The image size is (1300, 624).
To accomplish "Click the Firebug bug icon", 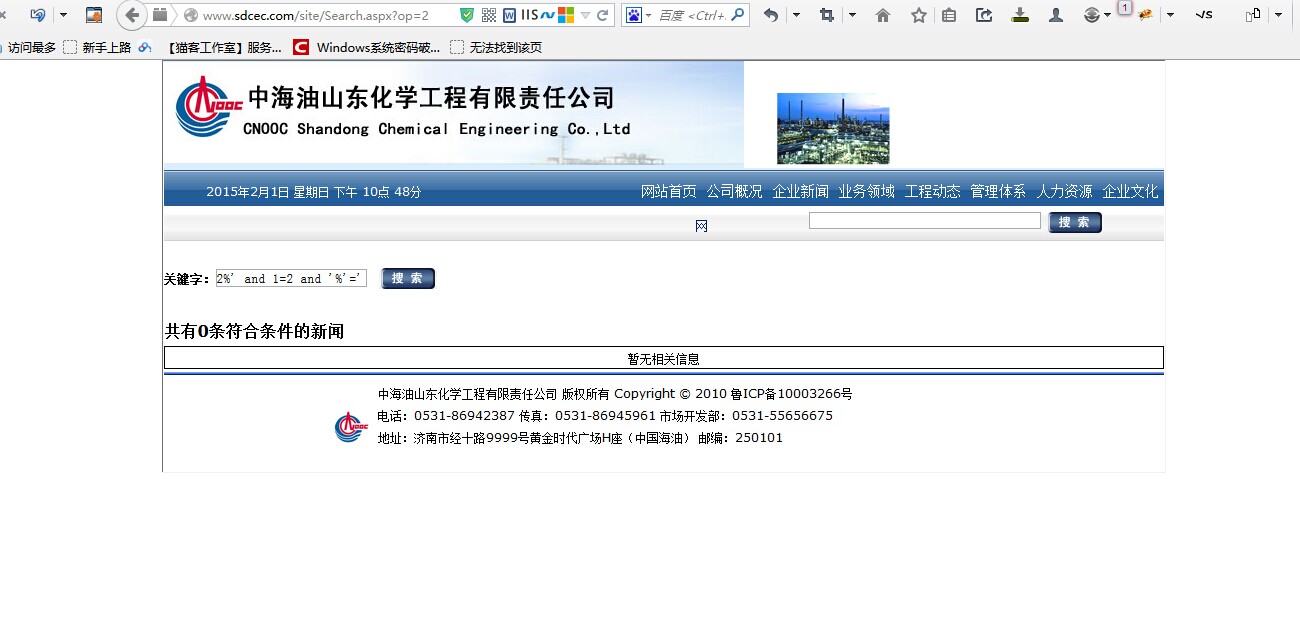I will (x=1143, y=15).
